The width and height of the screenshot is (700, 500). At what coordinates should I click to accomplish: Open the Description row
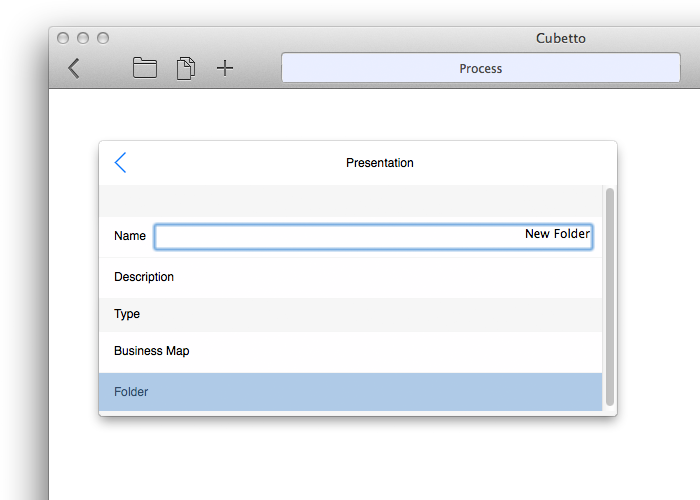[x=350, y=277]
